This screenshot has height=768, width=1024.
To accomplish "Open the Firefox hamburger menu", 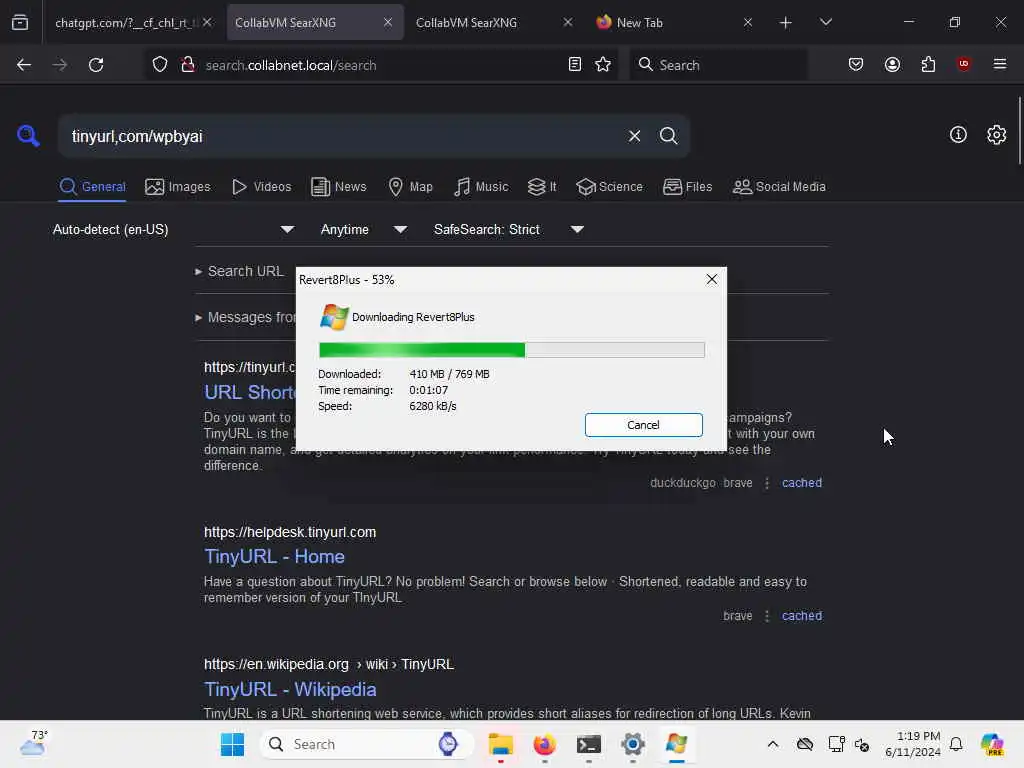I will pyautogui.click(x=1000, y=64).
